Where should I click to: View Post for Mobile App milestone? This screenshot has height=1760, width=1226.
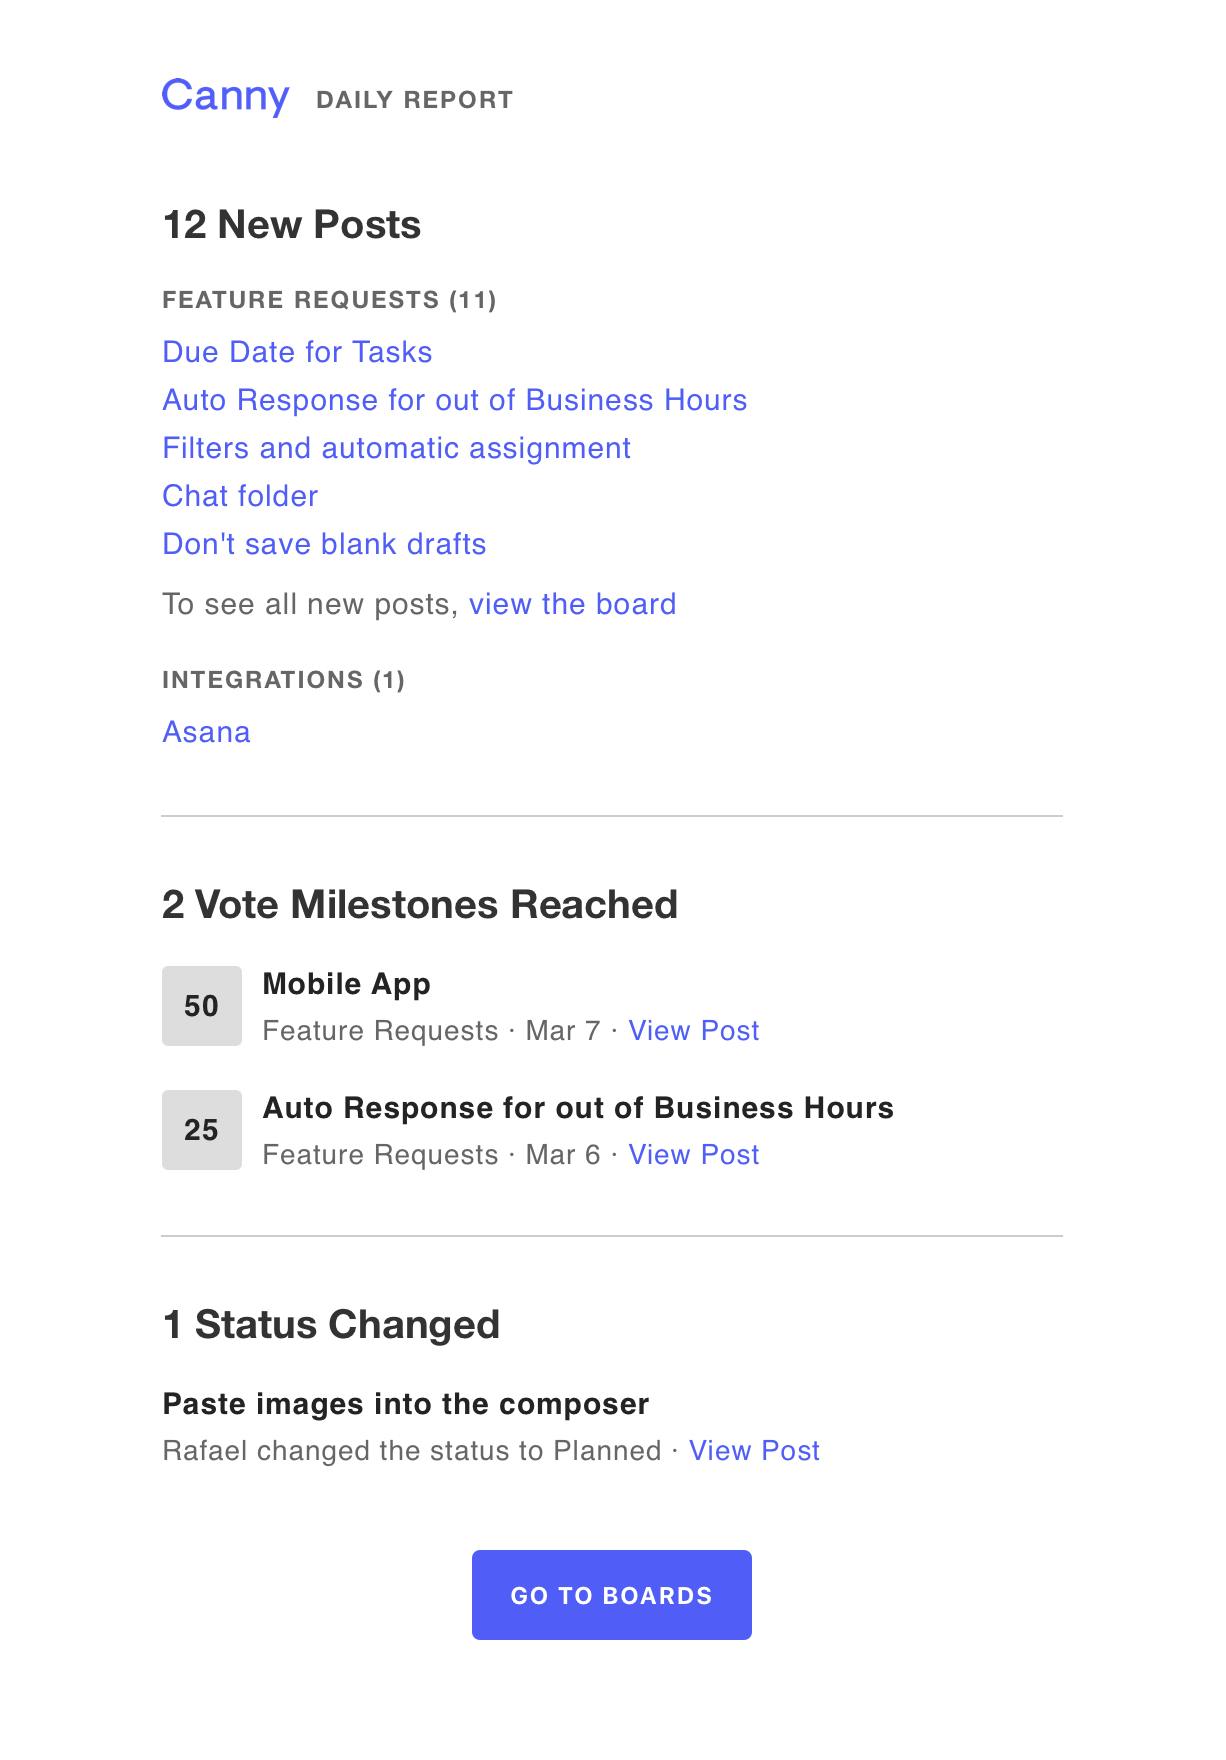point(694,1031)
